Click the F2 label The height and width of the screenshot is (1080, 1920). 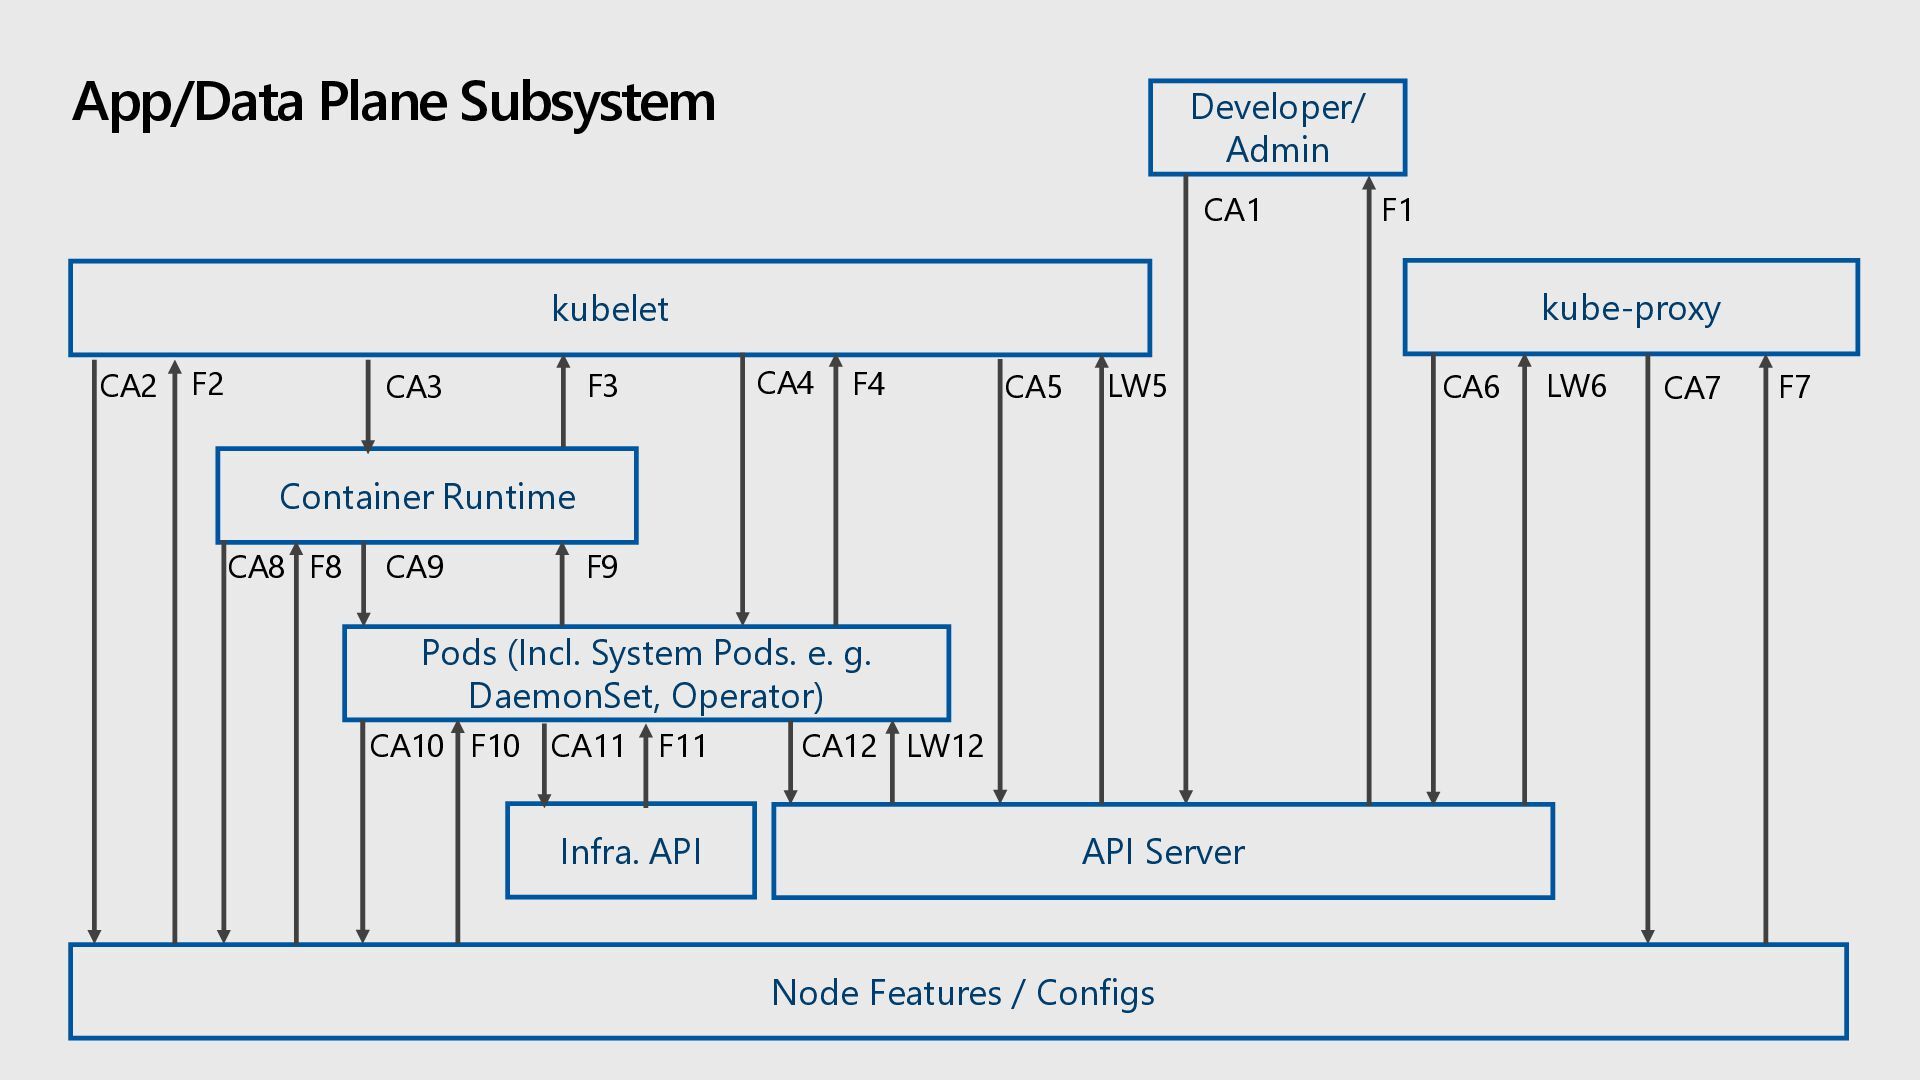pyautogui.click(x=208, y=384)
